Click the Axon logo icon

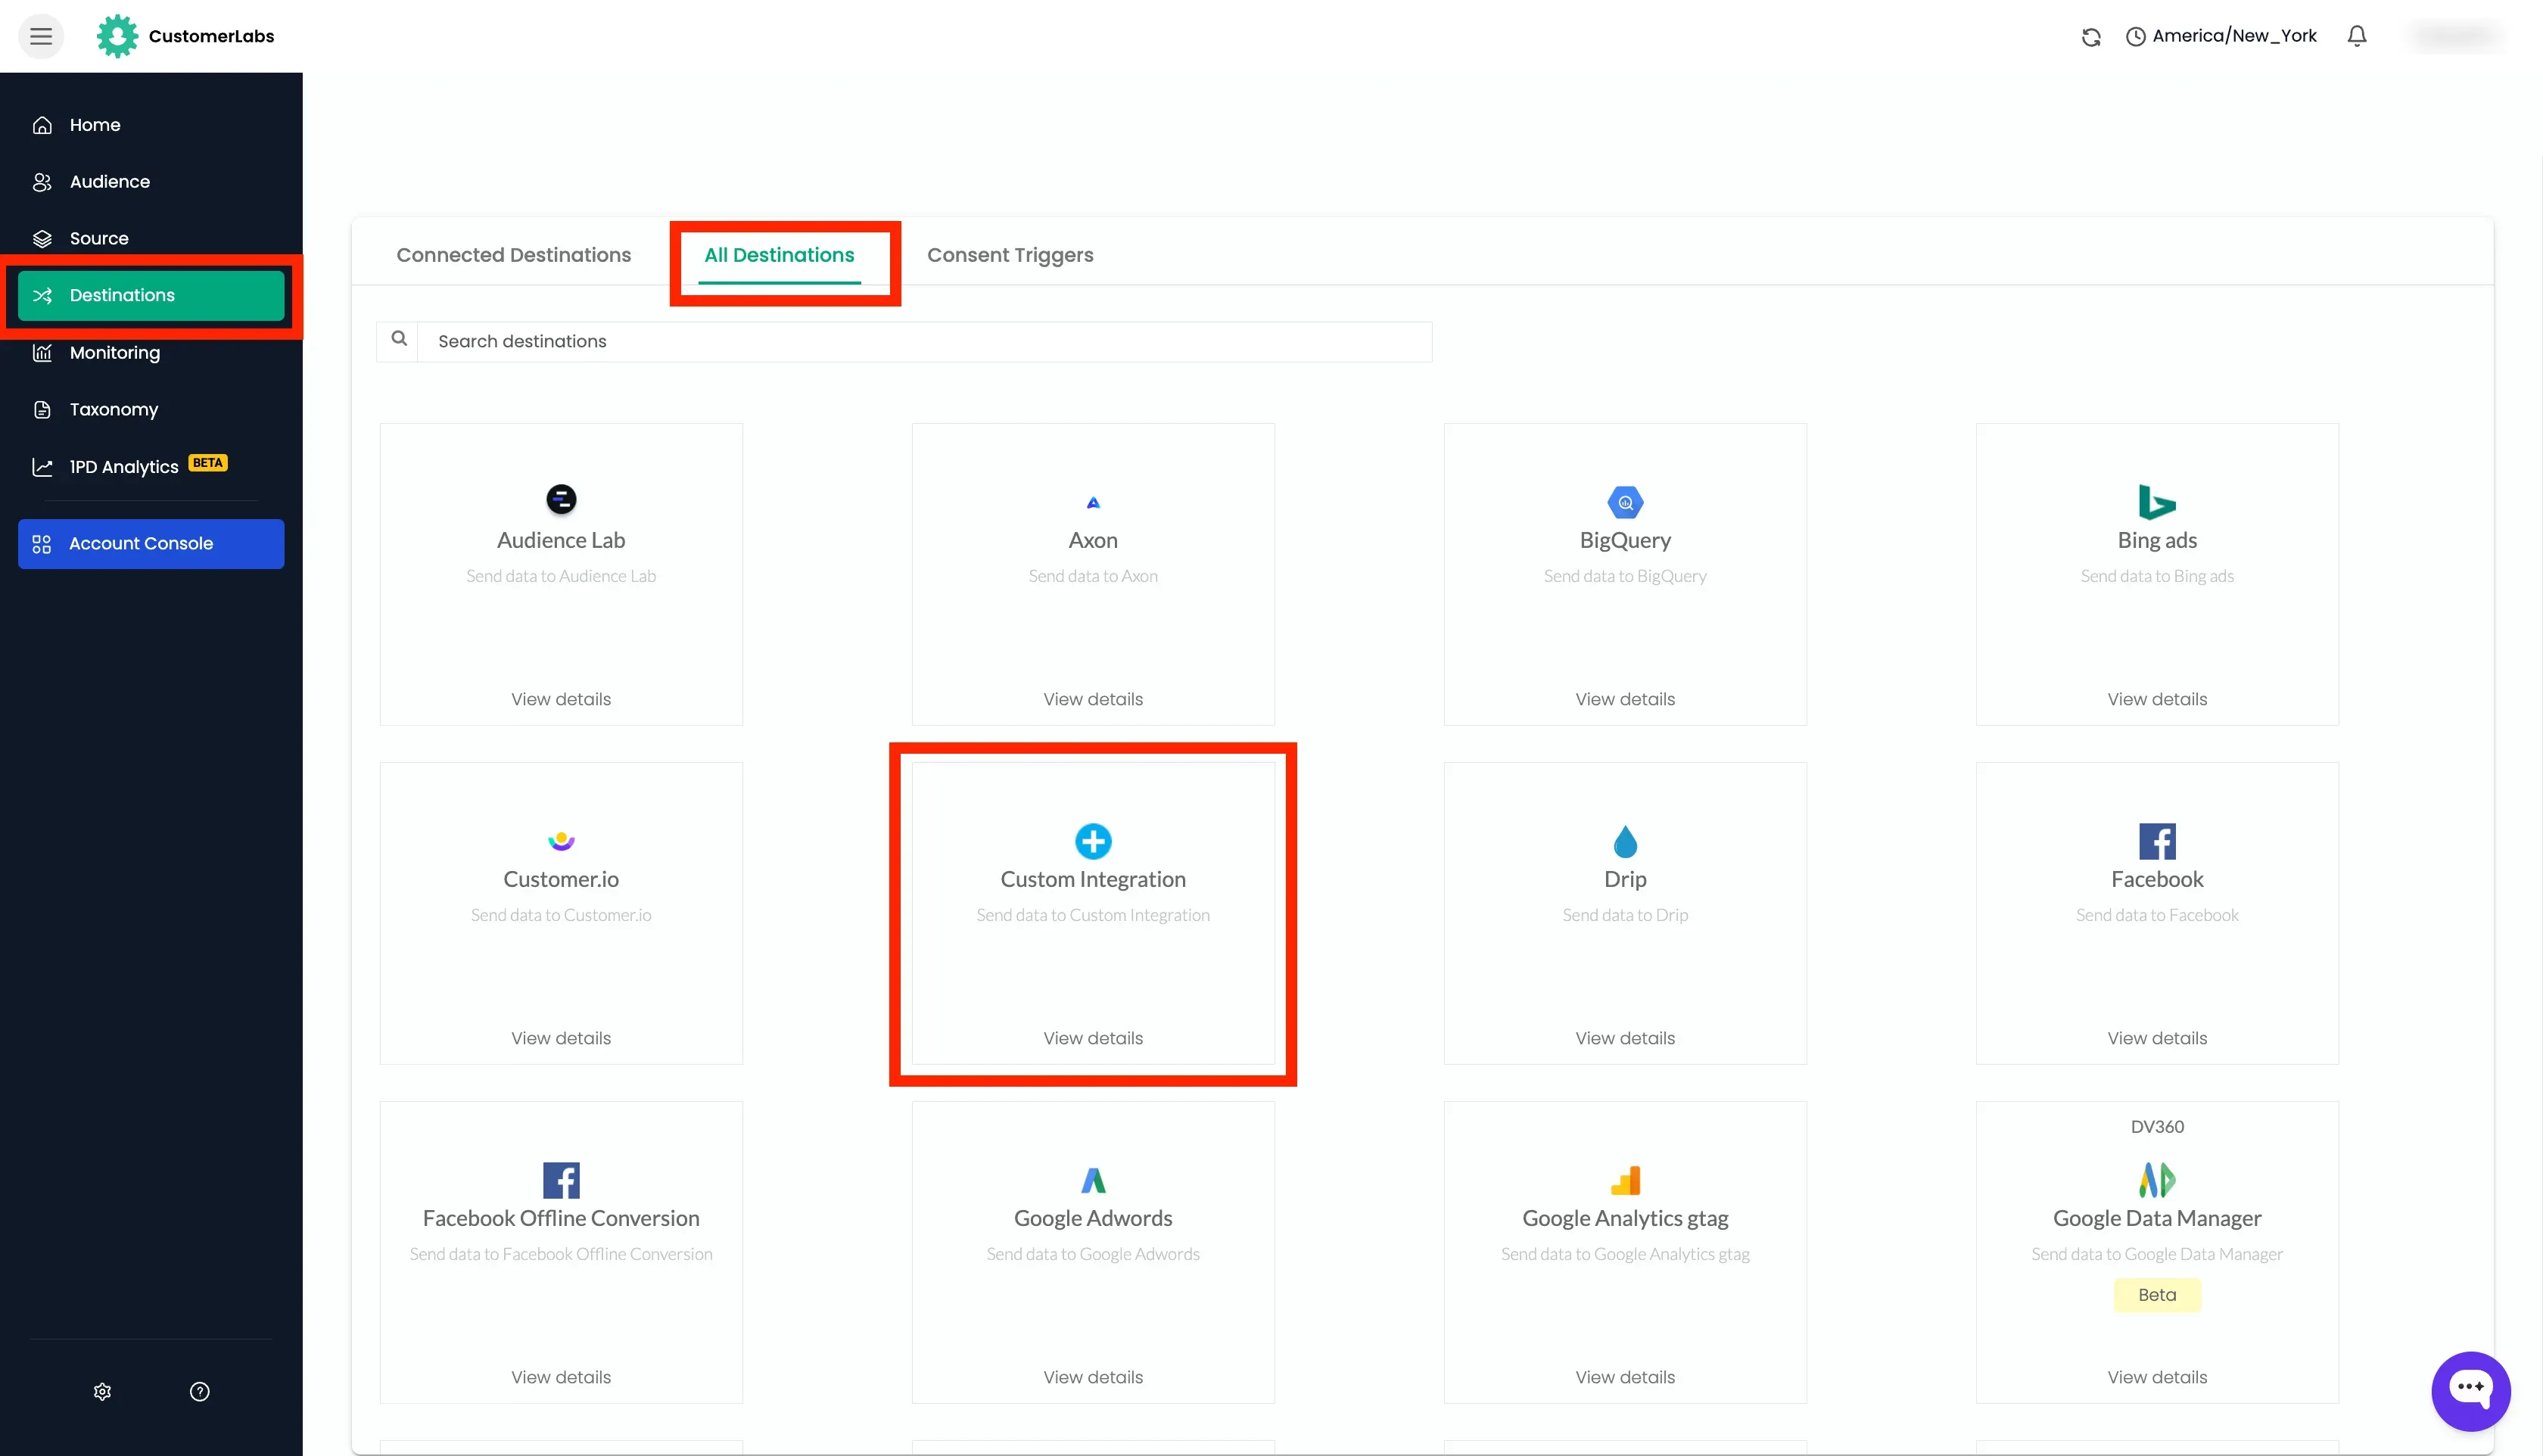[1093, 502]
